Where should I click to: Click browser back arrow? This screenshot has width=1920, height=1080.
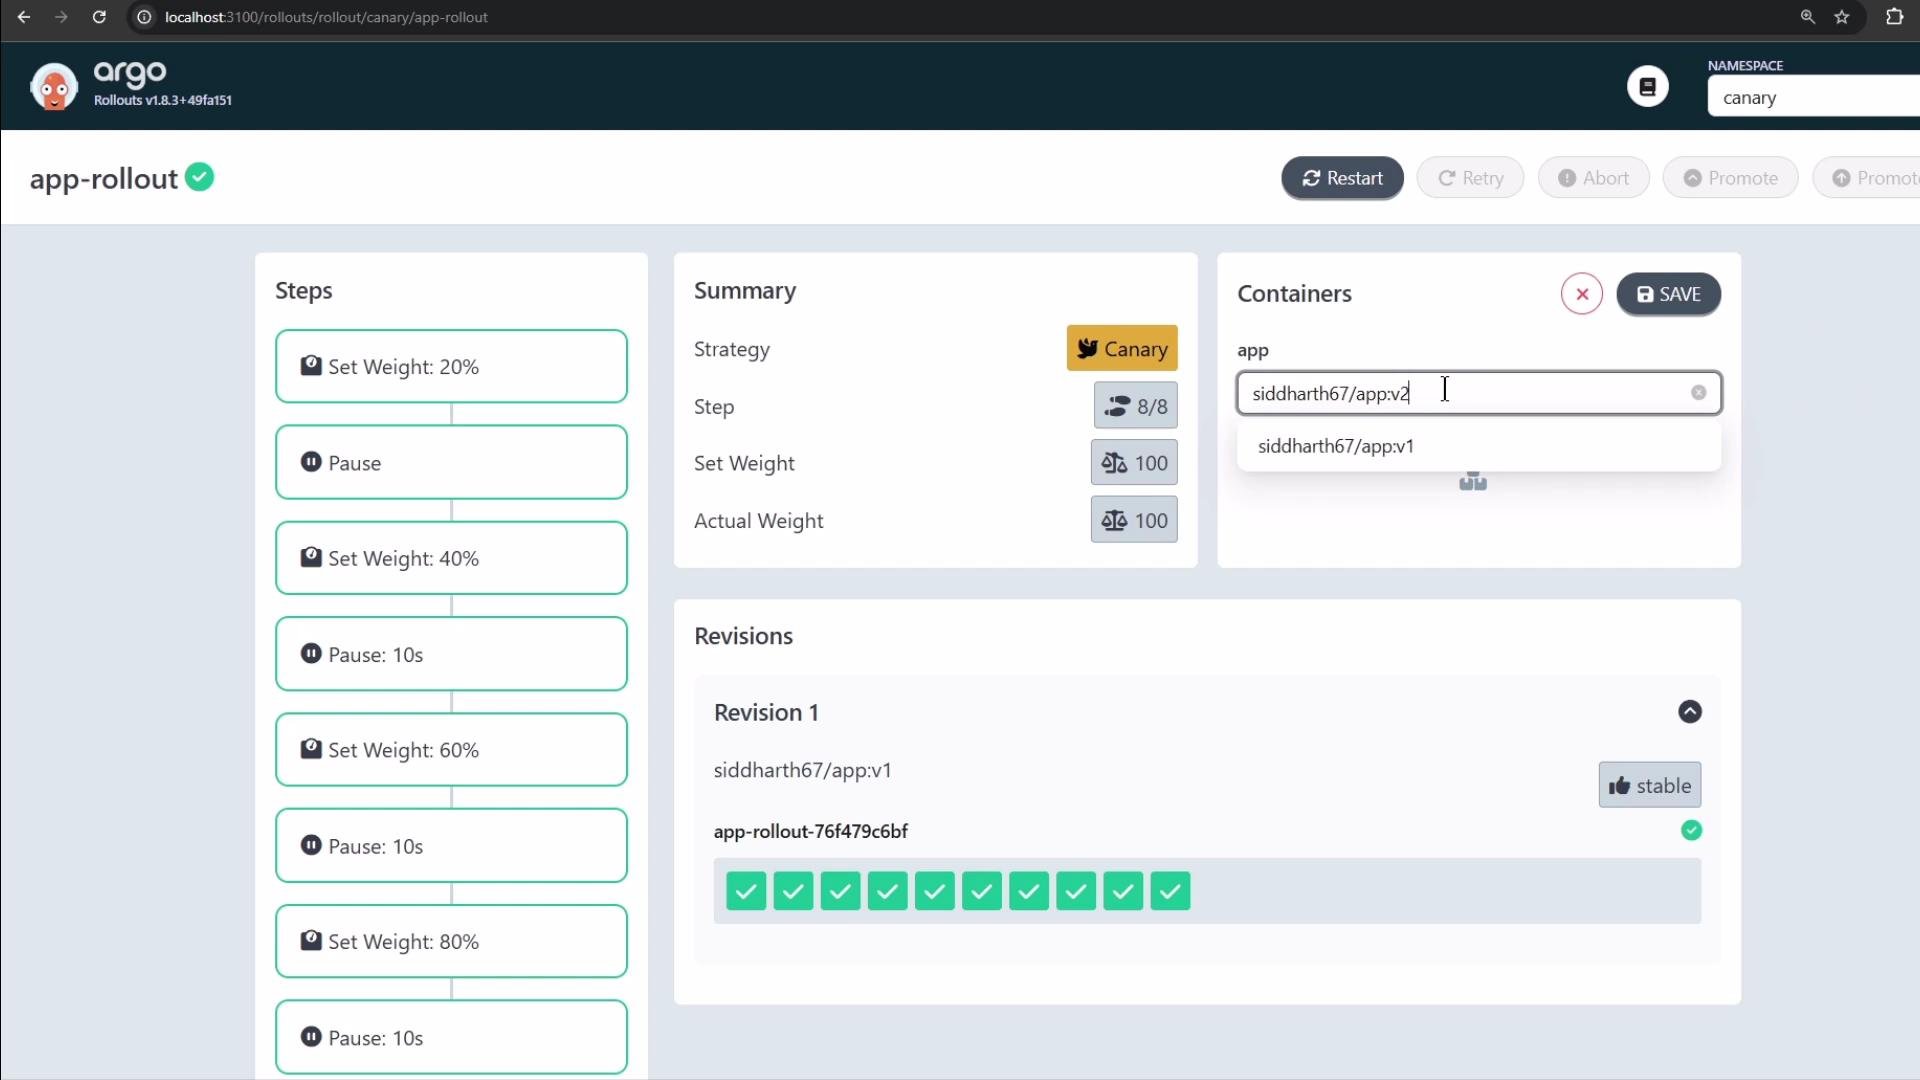coord(24,17)
